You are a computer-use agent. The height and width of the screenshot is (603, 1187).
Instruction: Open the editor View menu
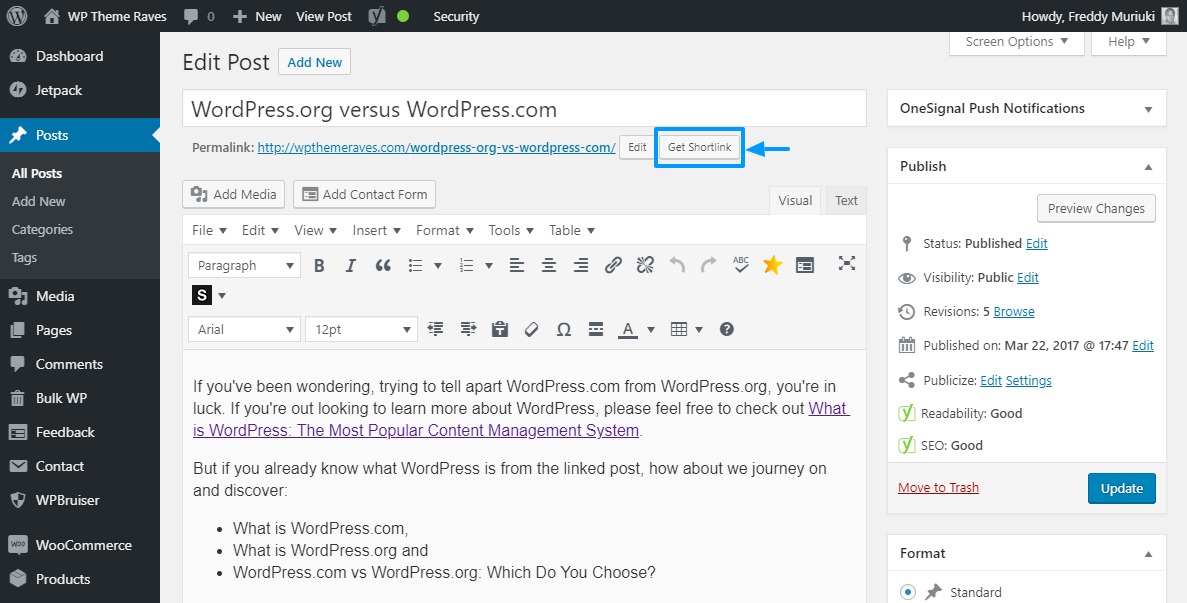point(316,230)
